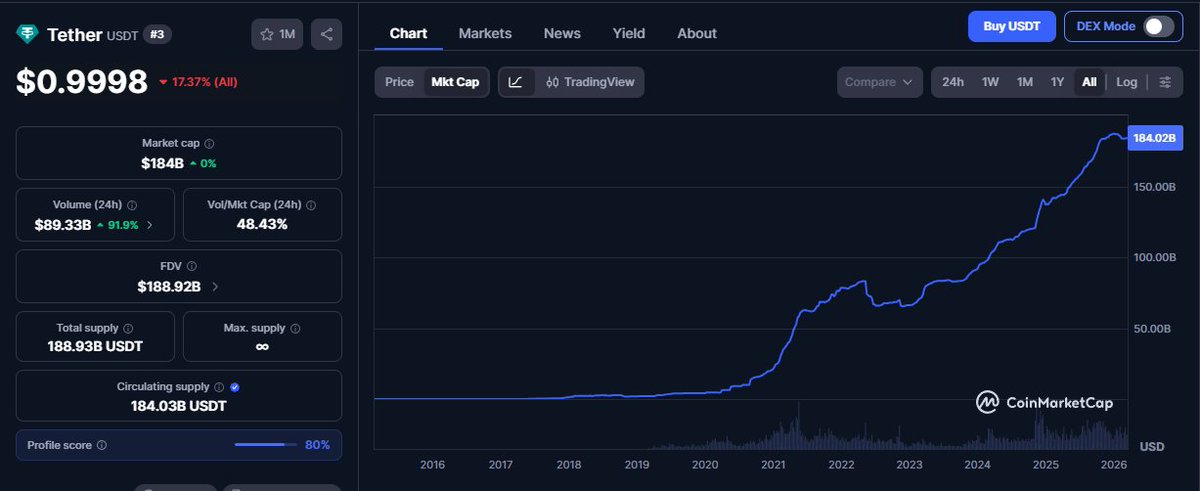Open the Compare dropdown
Viewport: 1200px width, 491px height.
(x=880, y=82)
